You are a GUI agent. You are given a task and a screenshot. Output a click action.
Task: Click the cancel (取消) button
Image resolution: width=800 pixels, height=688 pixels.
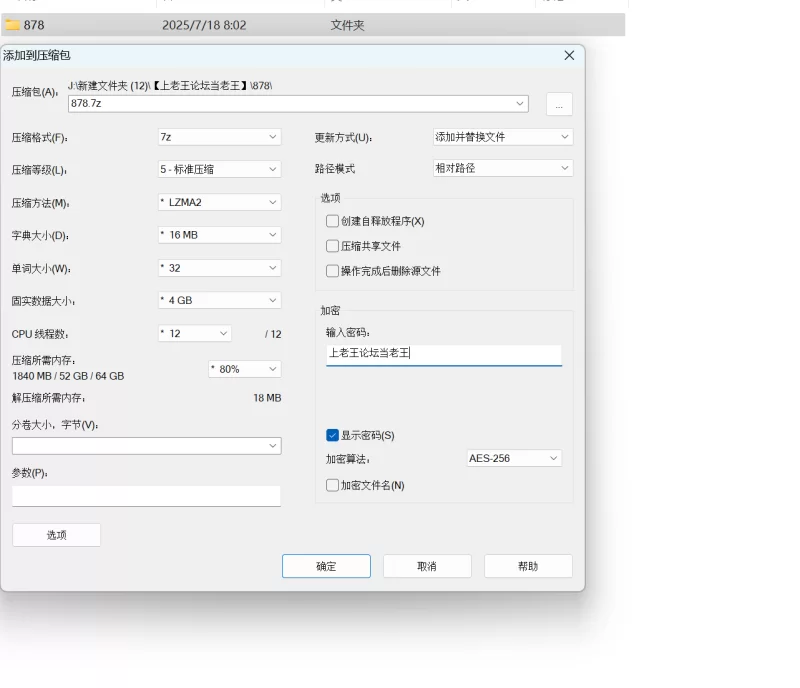click(427, 566)
